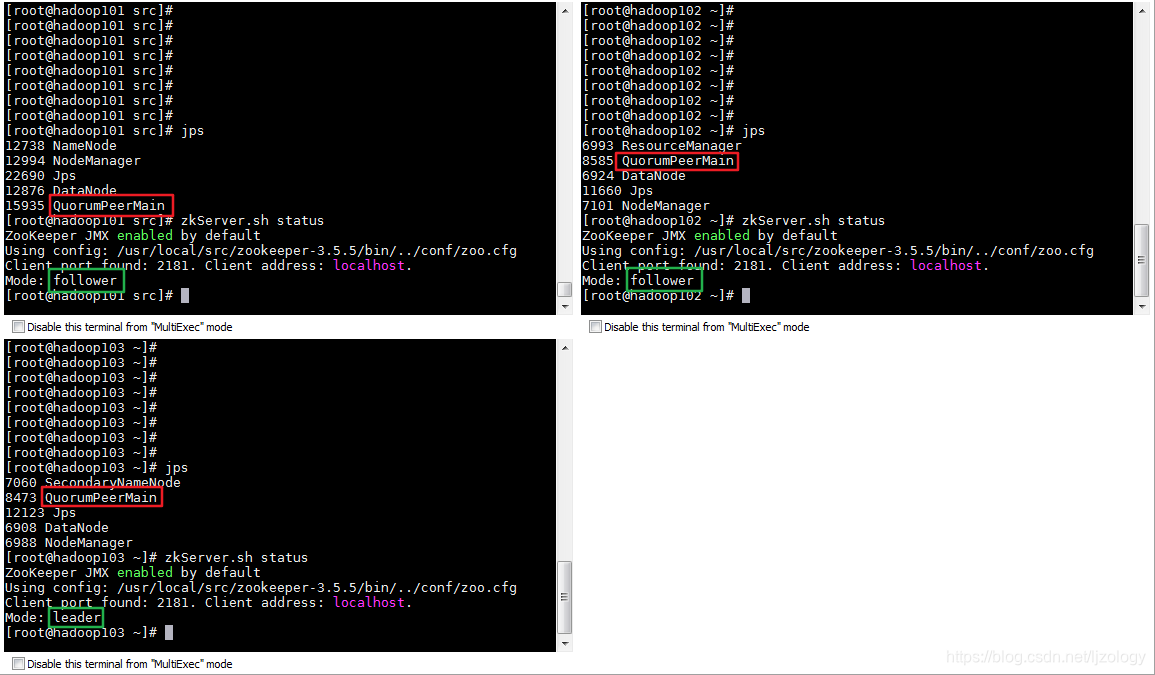
Task: Click the last prompt cursor in hadoop102 terminal
Action: pyautogui.click(x=746, y=295)
